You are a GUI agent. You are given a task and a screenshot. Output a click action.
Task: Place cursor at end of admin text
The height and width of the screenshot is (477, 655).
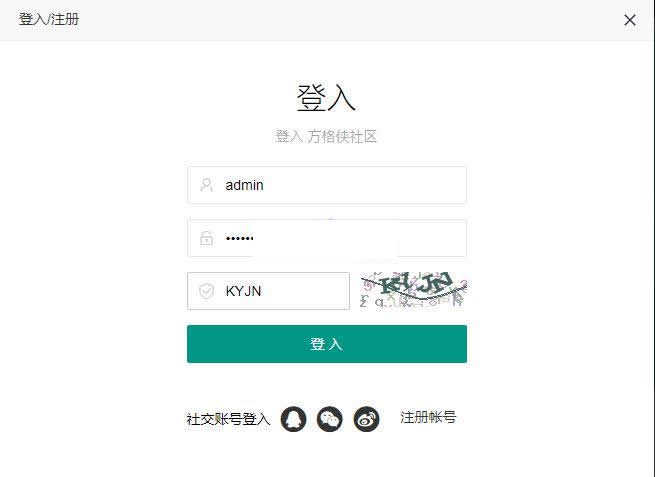point(264,185)
